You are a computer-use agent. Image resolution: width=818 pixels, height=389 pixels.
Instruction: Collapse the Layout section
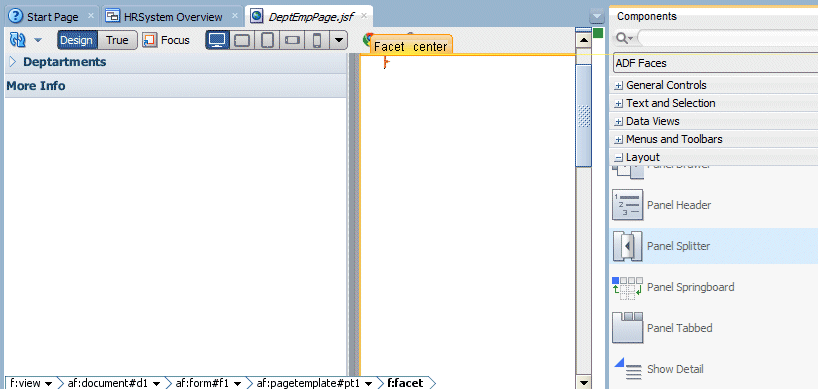click(619, 158)
